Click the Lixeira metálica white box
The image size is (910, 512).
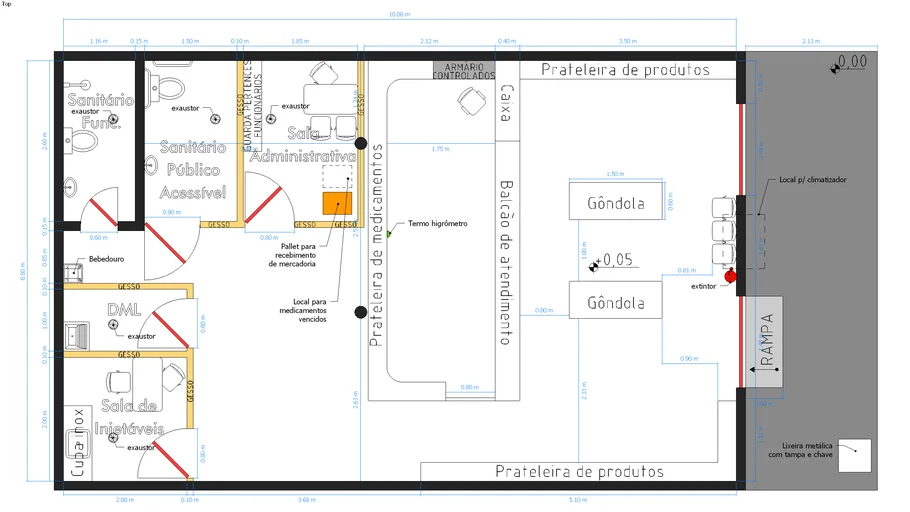click(x=855, y=455)
